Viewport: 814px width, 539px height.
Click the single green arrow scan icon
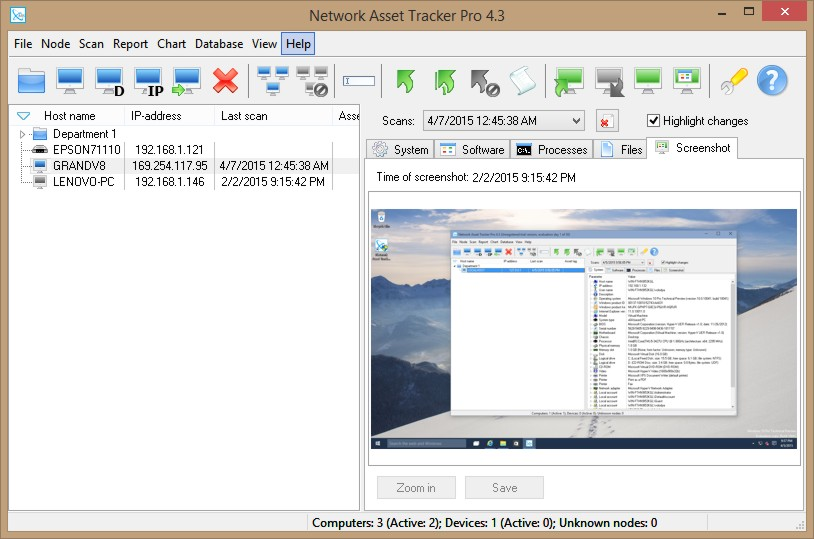405,81
